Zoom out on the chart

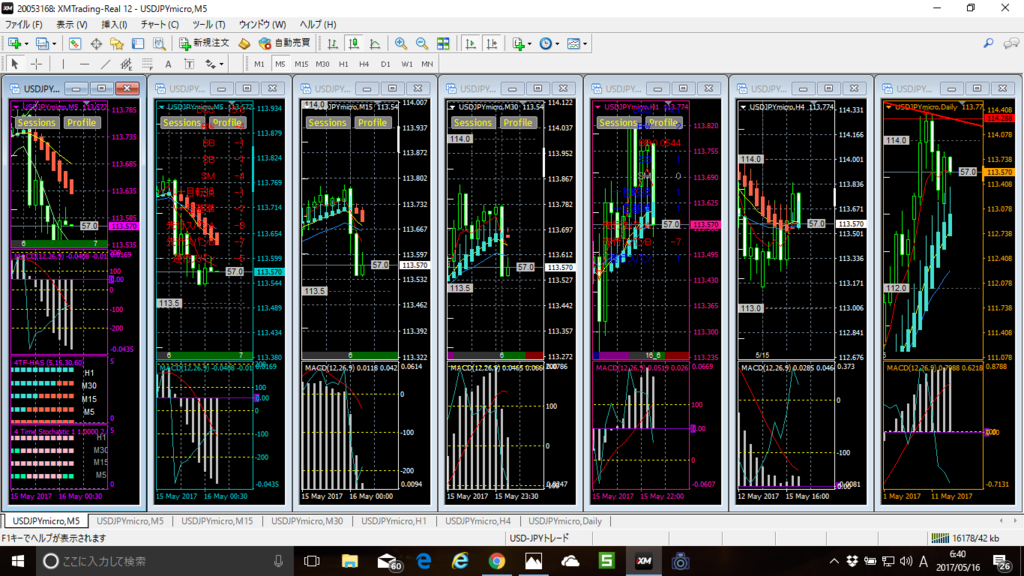point(422,44)
